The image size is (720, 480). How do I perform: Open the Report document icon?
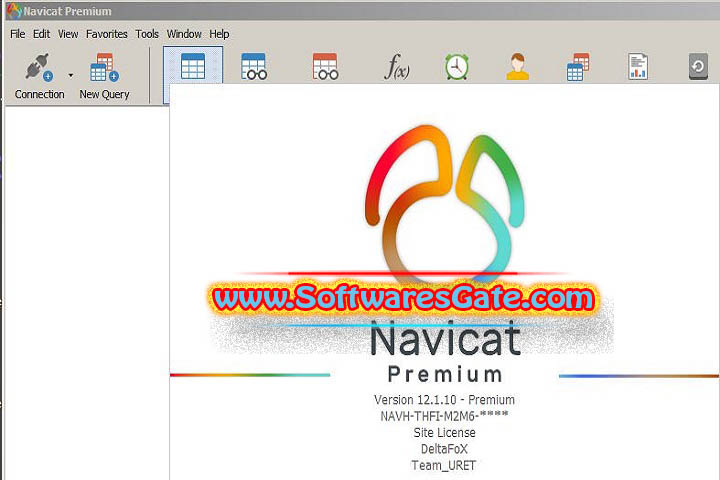tap(638, 67)
